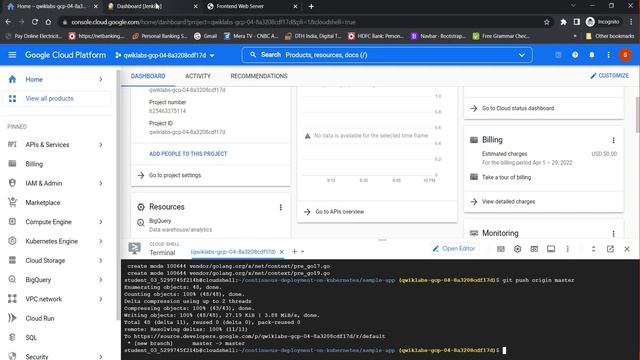Expand Cloud Storage submenu chevron
This screenshot has height=360, width=640.
pyautogui.click(x=101, y=260)
